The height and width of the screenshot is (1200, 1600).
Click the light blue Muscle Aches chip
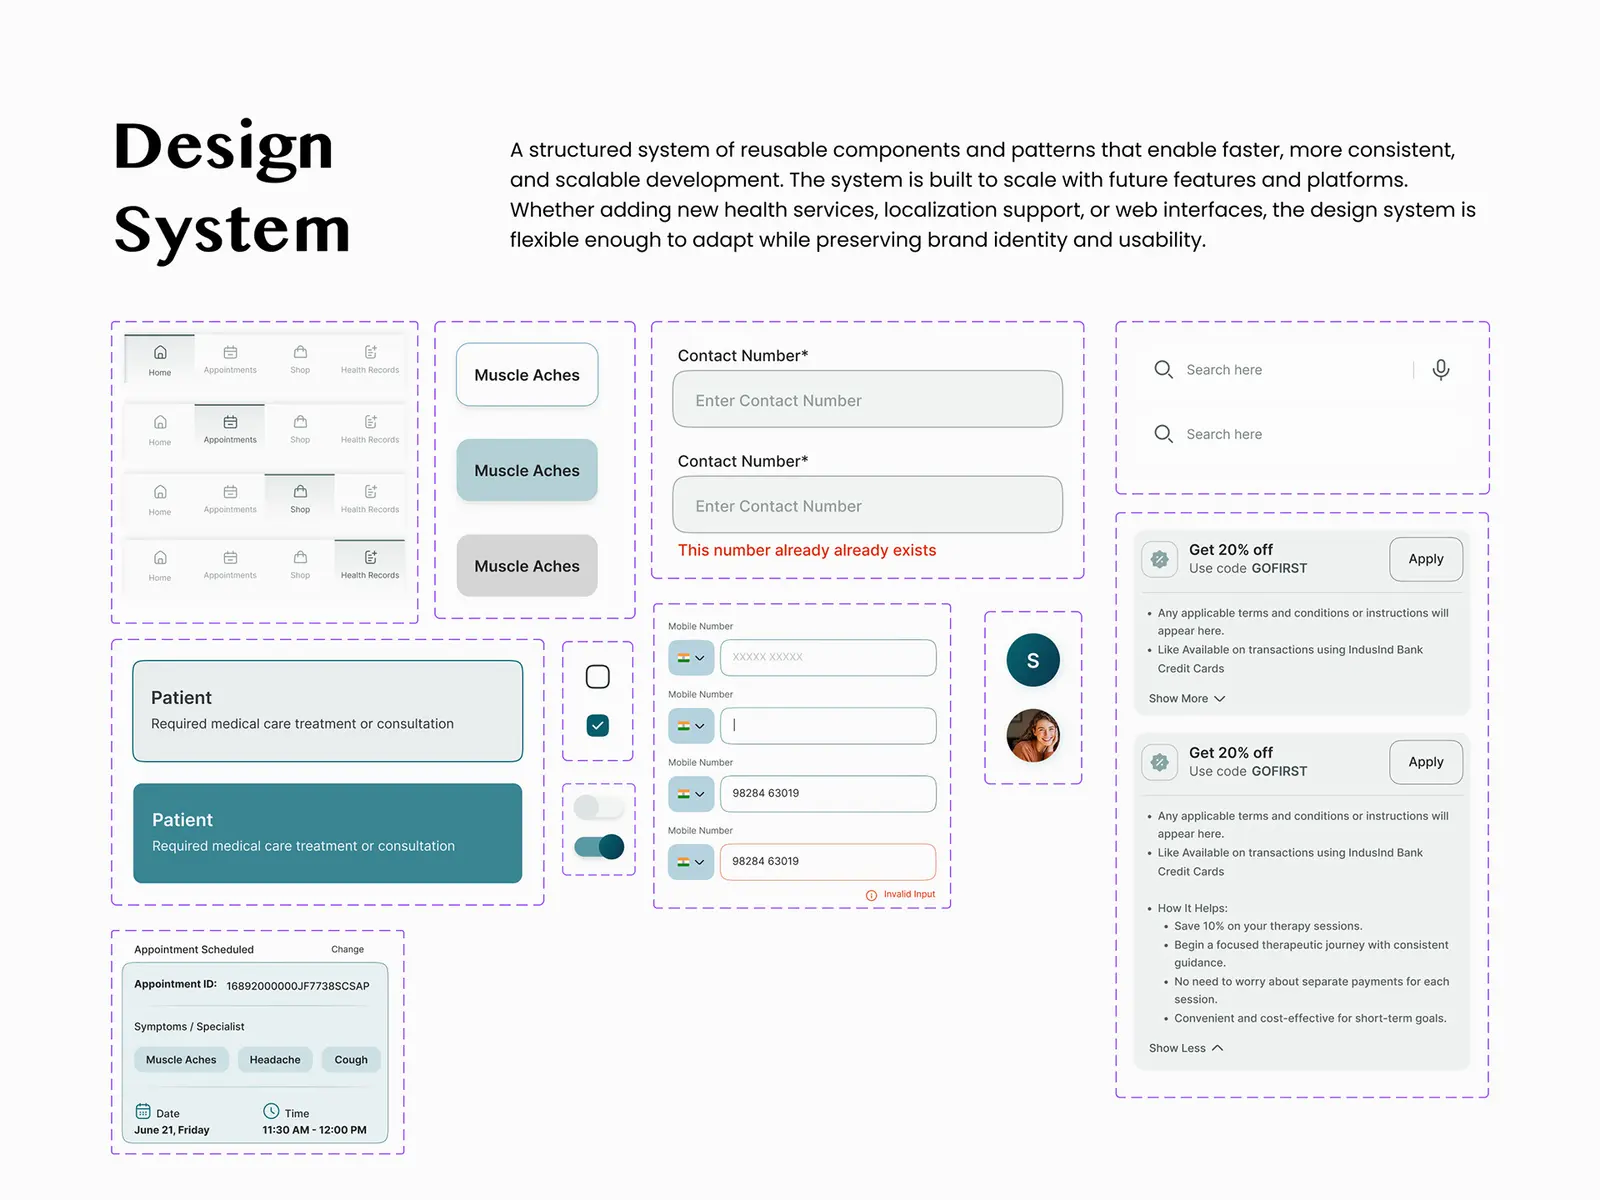(x=527, y=470)
